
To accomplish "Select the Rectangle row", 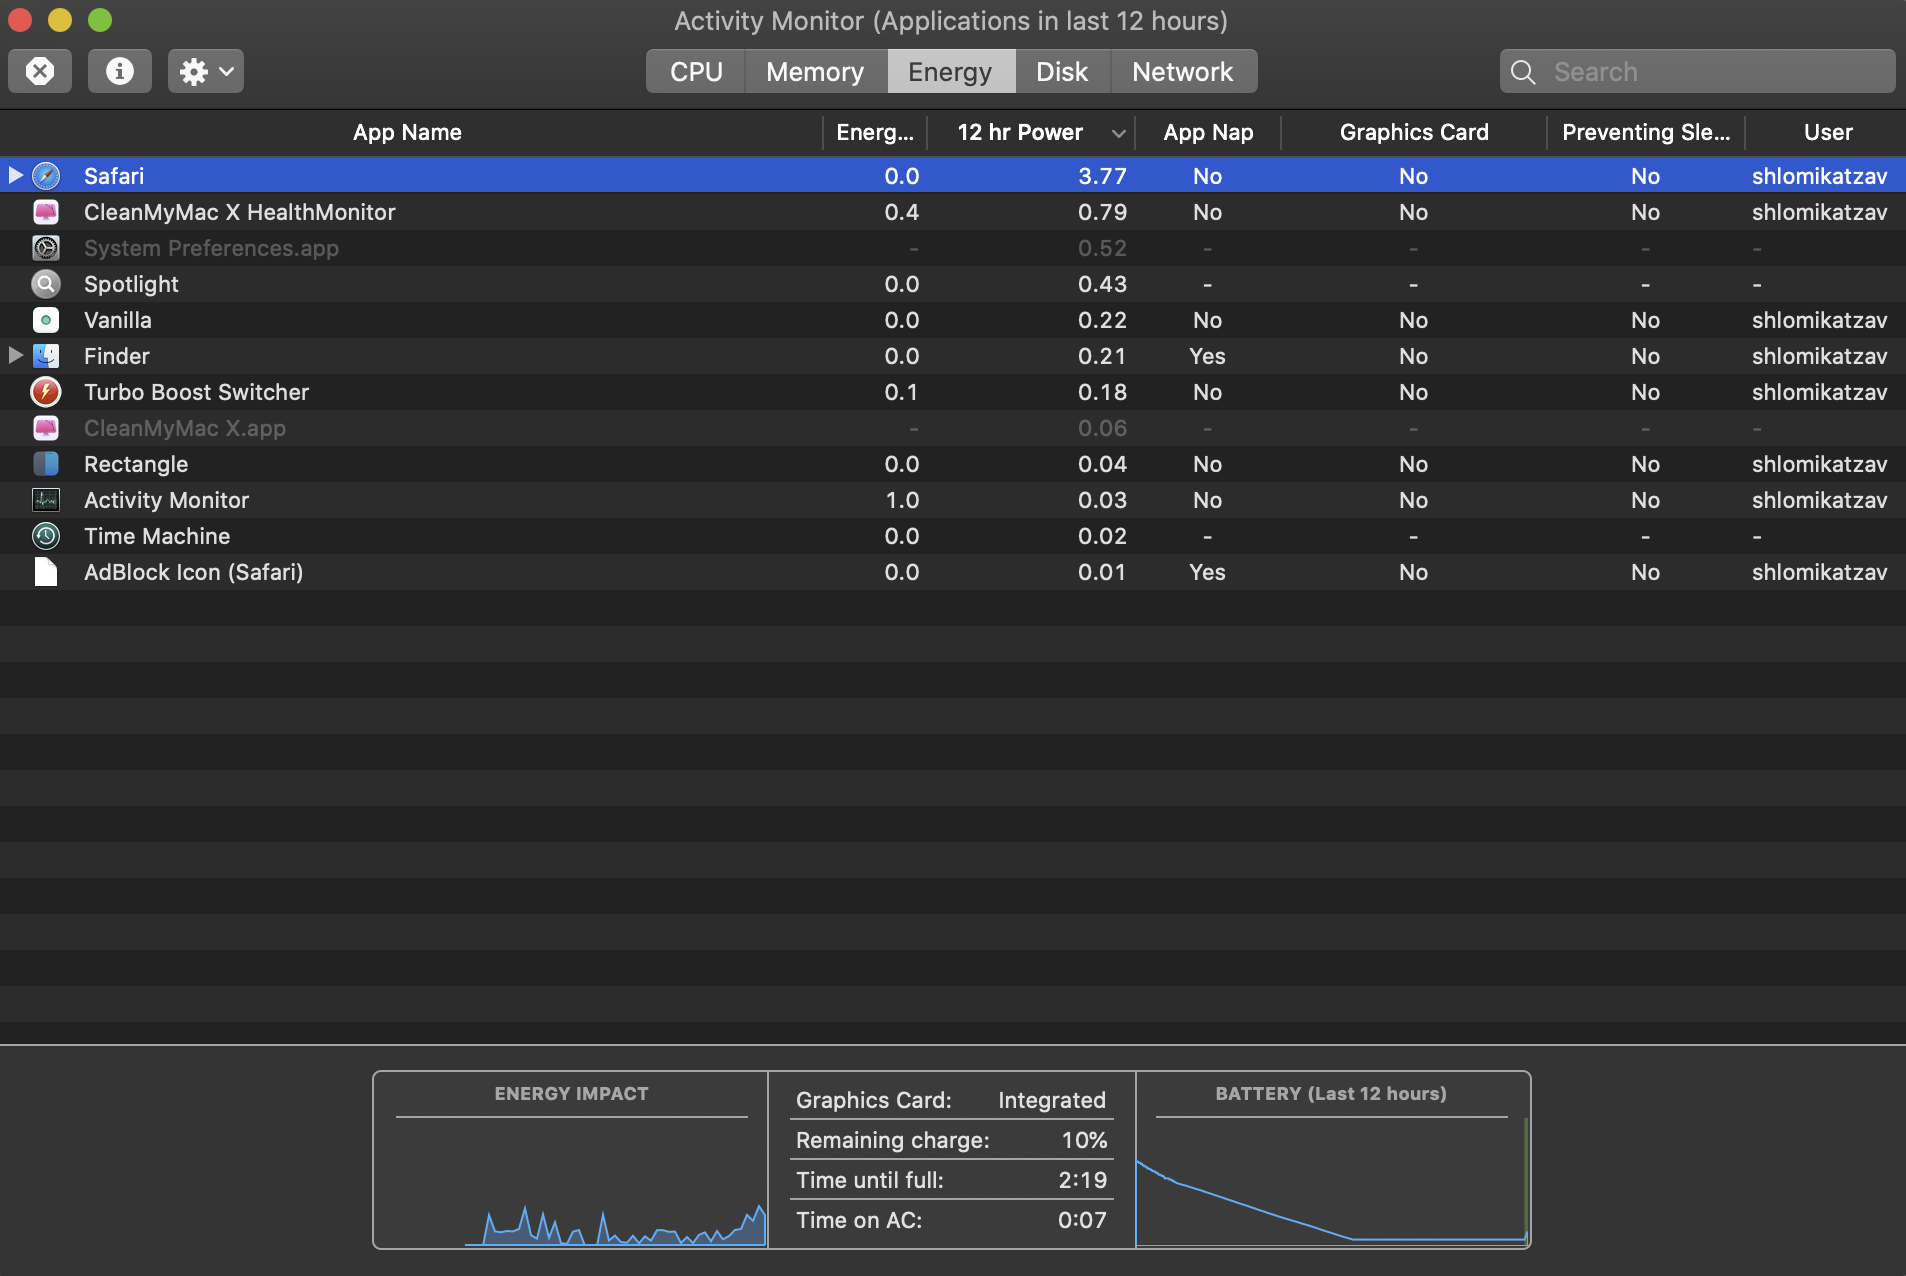I will [953, 464].
